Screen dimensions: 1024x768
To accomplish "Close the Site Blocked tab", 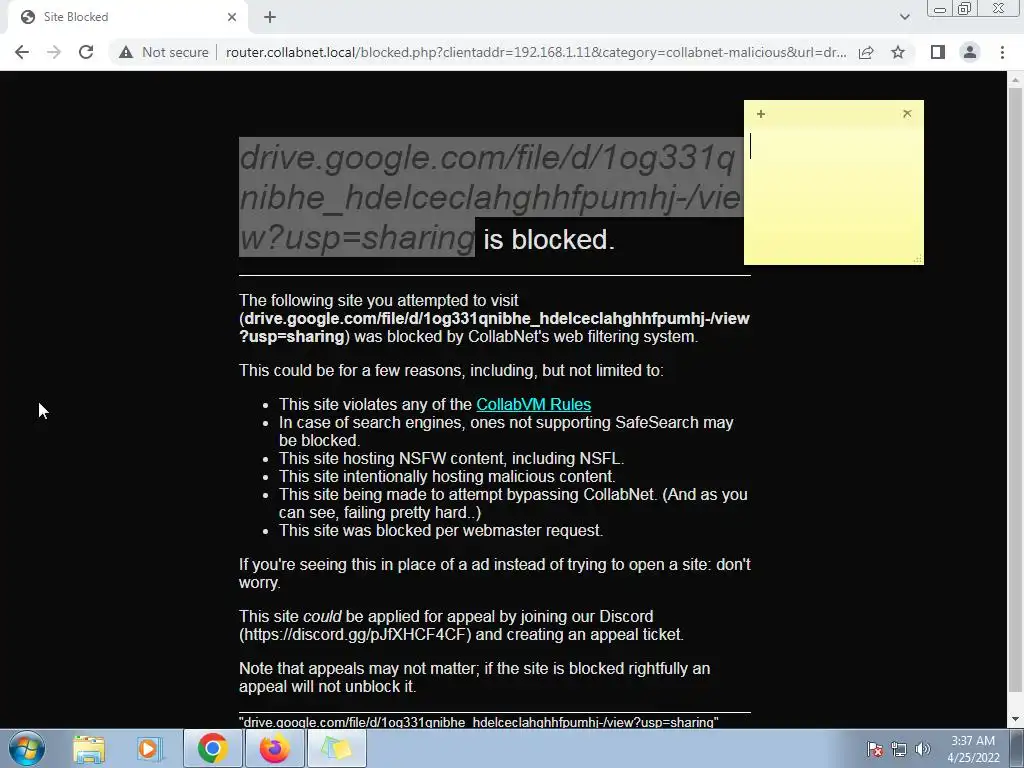I will 232,17.
